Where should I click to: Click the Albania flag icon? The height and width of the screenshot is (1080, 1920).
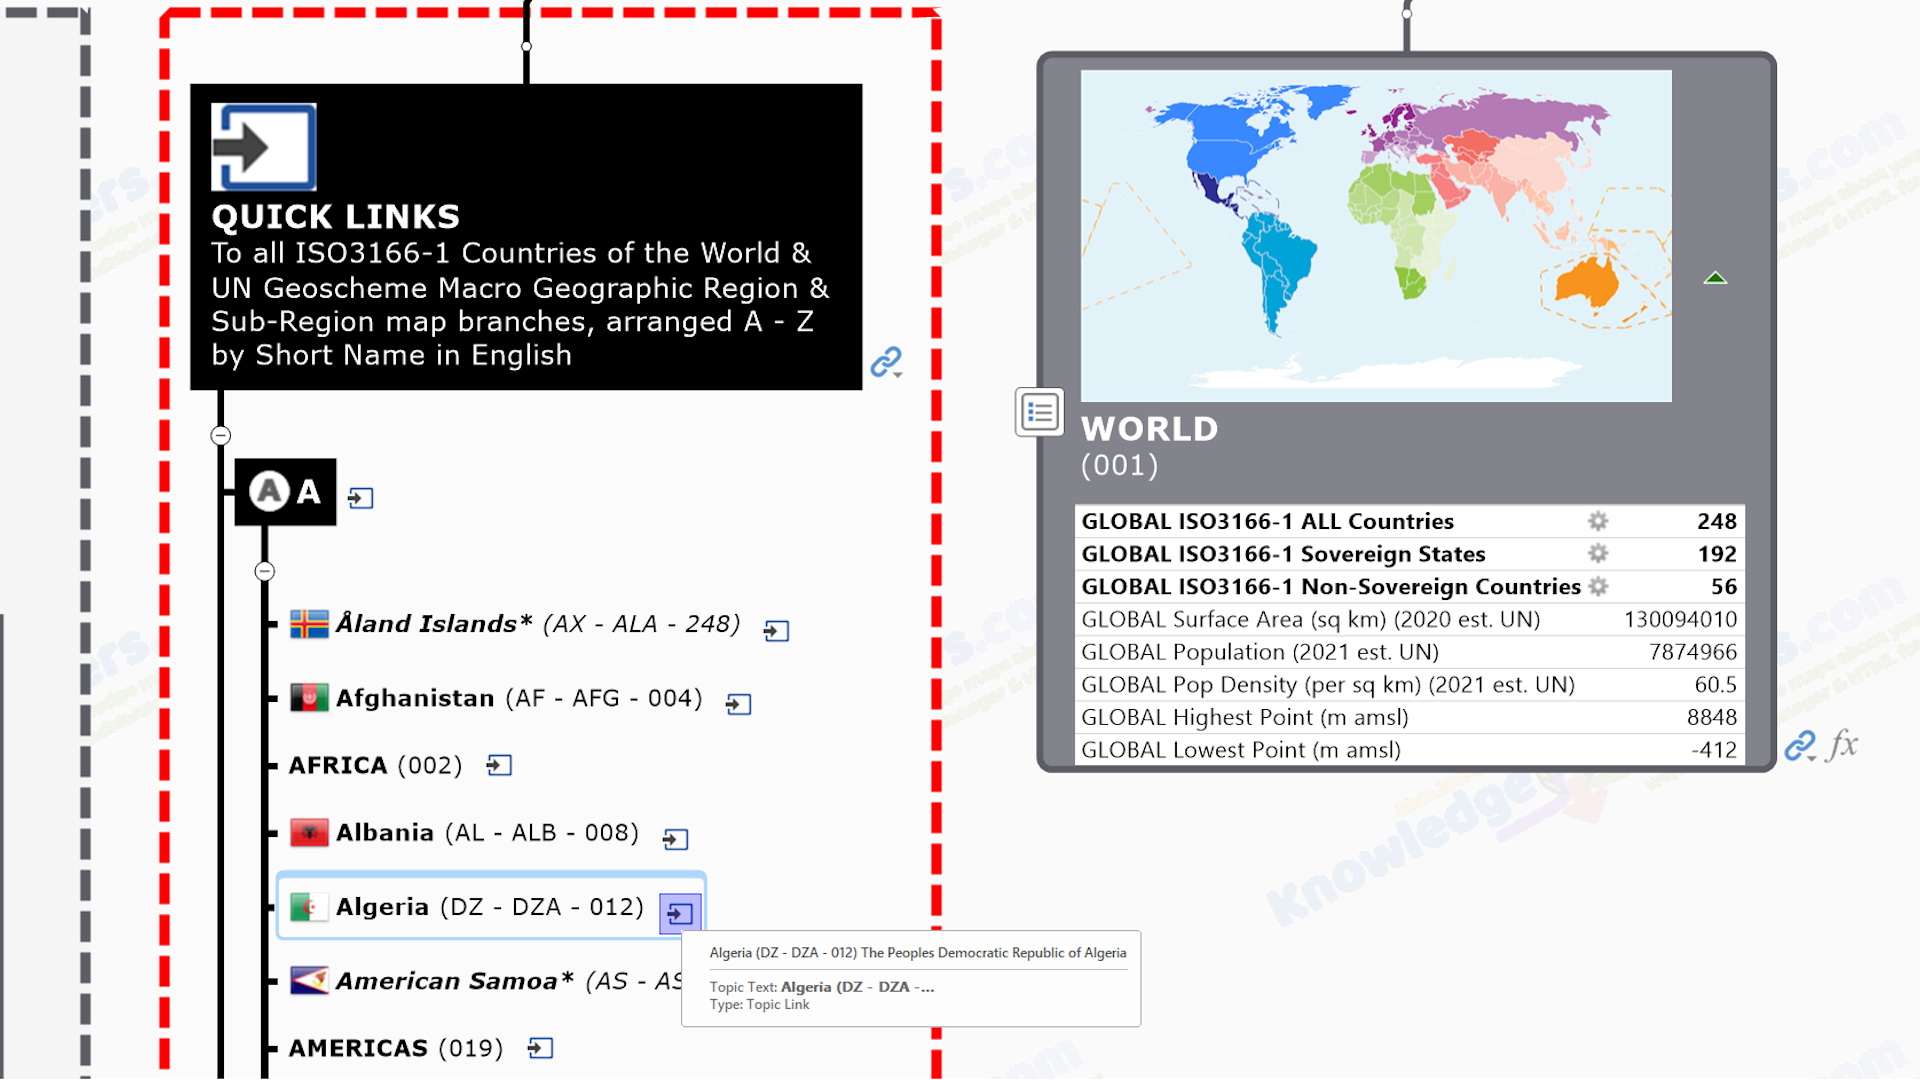pyautogui.click(x=309, y=832)
